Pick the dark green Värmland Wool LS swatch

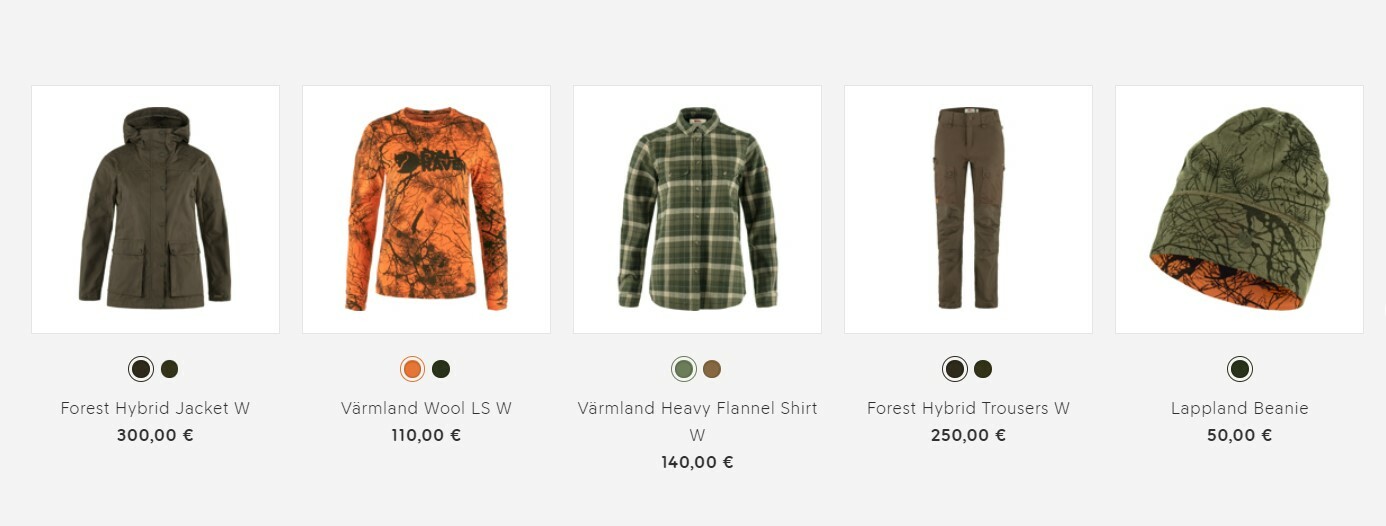pos(441,369)
